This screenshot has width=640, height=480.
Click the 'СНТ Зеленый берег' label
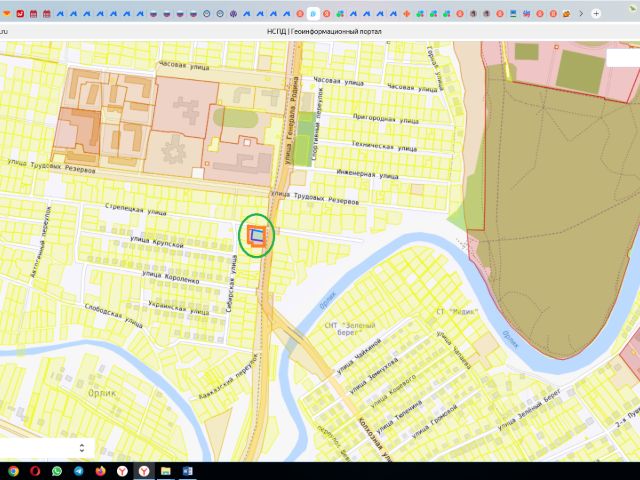(x=350, y=329)
